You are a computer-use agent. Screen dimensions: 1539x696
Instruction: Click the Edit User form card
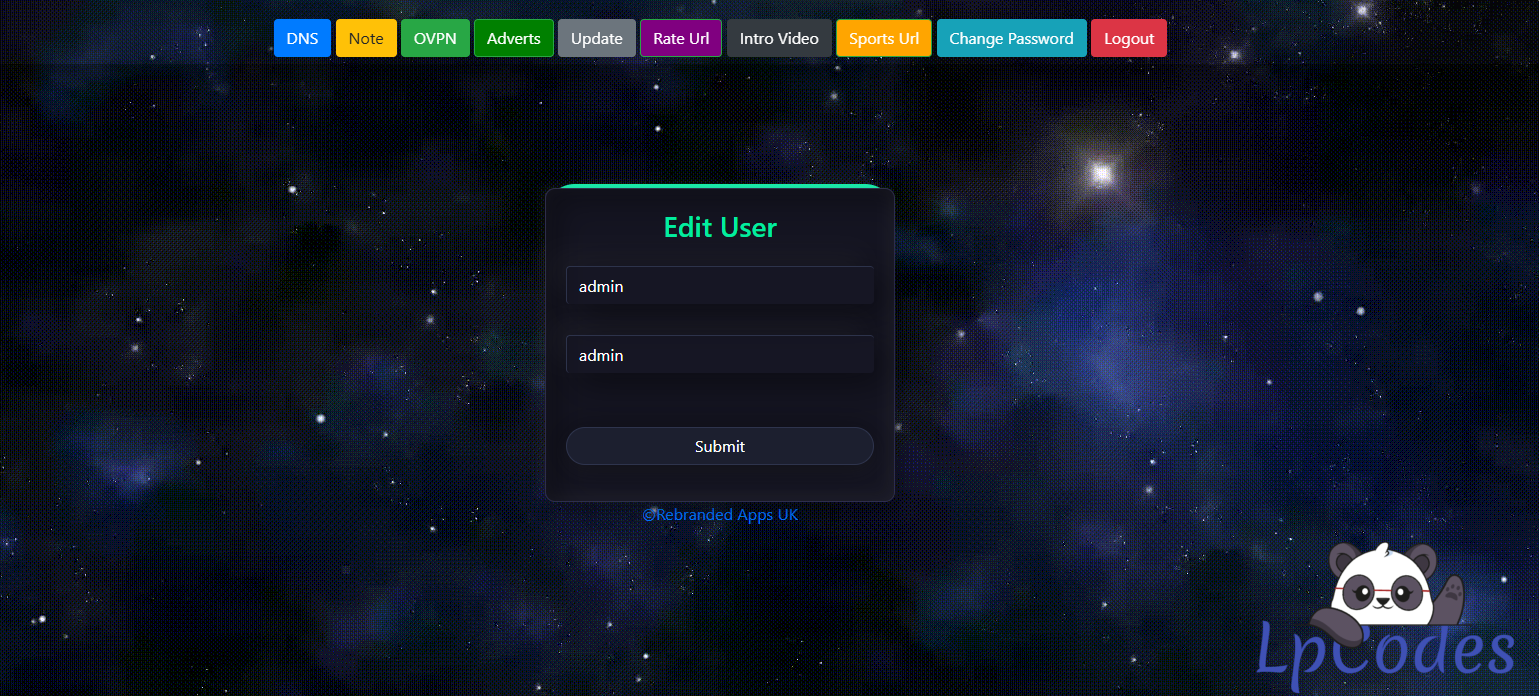click(719, 400)
